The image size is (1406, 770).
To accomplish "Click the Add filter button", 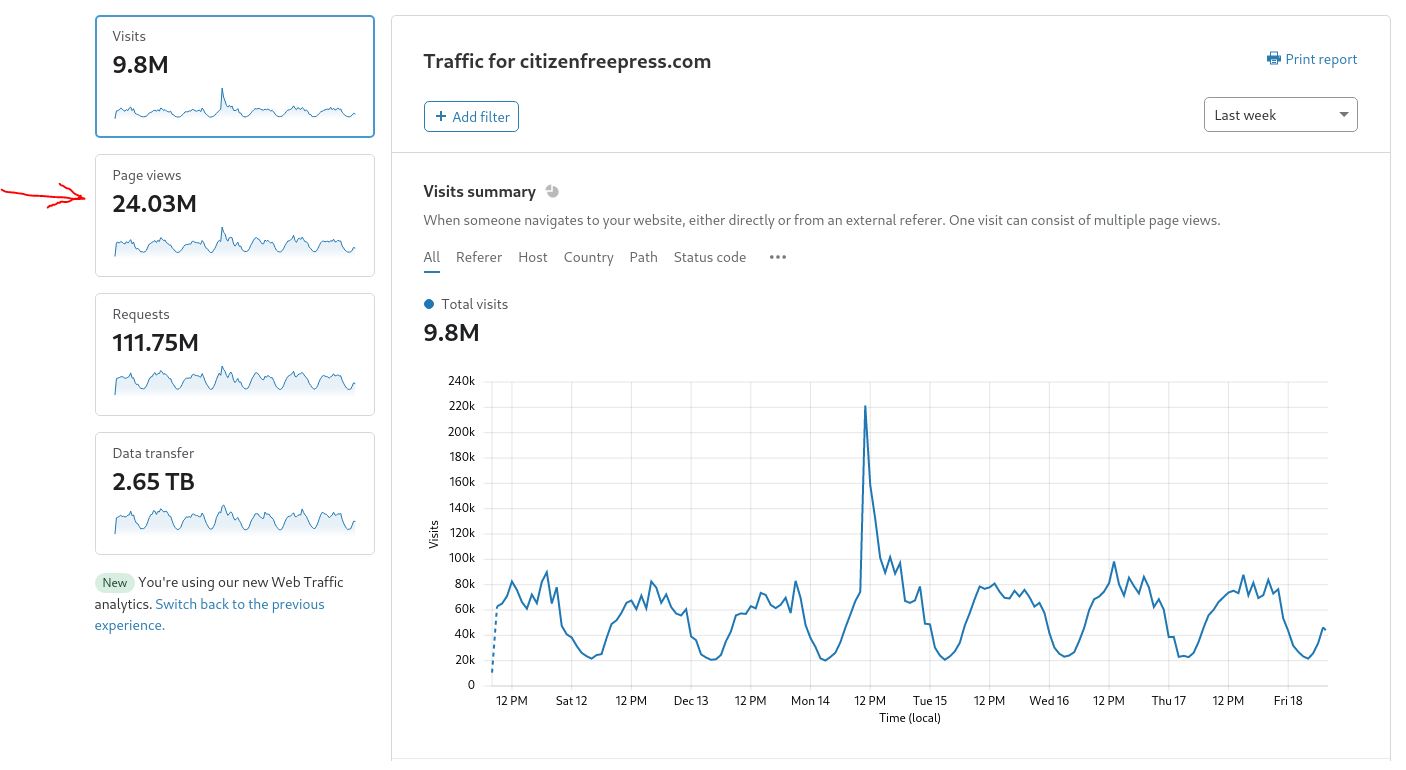I will [x=471, y=117].
